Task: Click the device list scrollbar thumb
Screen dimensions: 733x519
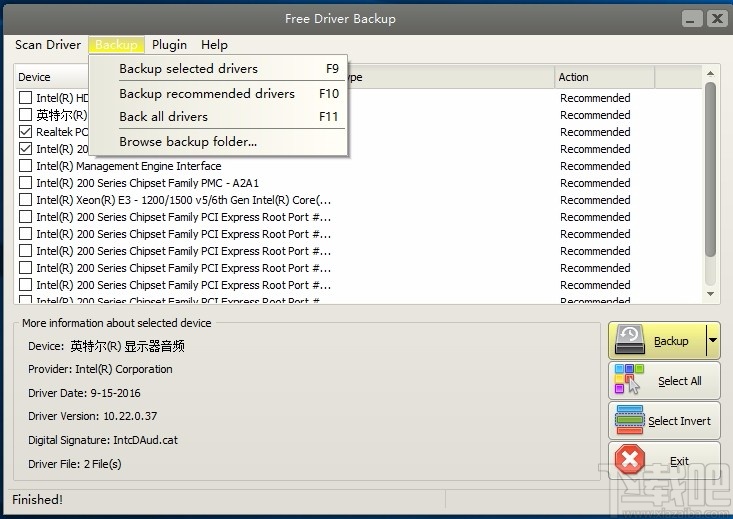Action: click(x=711, y=169)
